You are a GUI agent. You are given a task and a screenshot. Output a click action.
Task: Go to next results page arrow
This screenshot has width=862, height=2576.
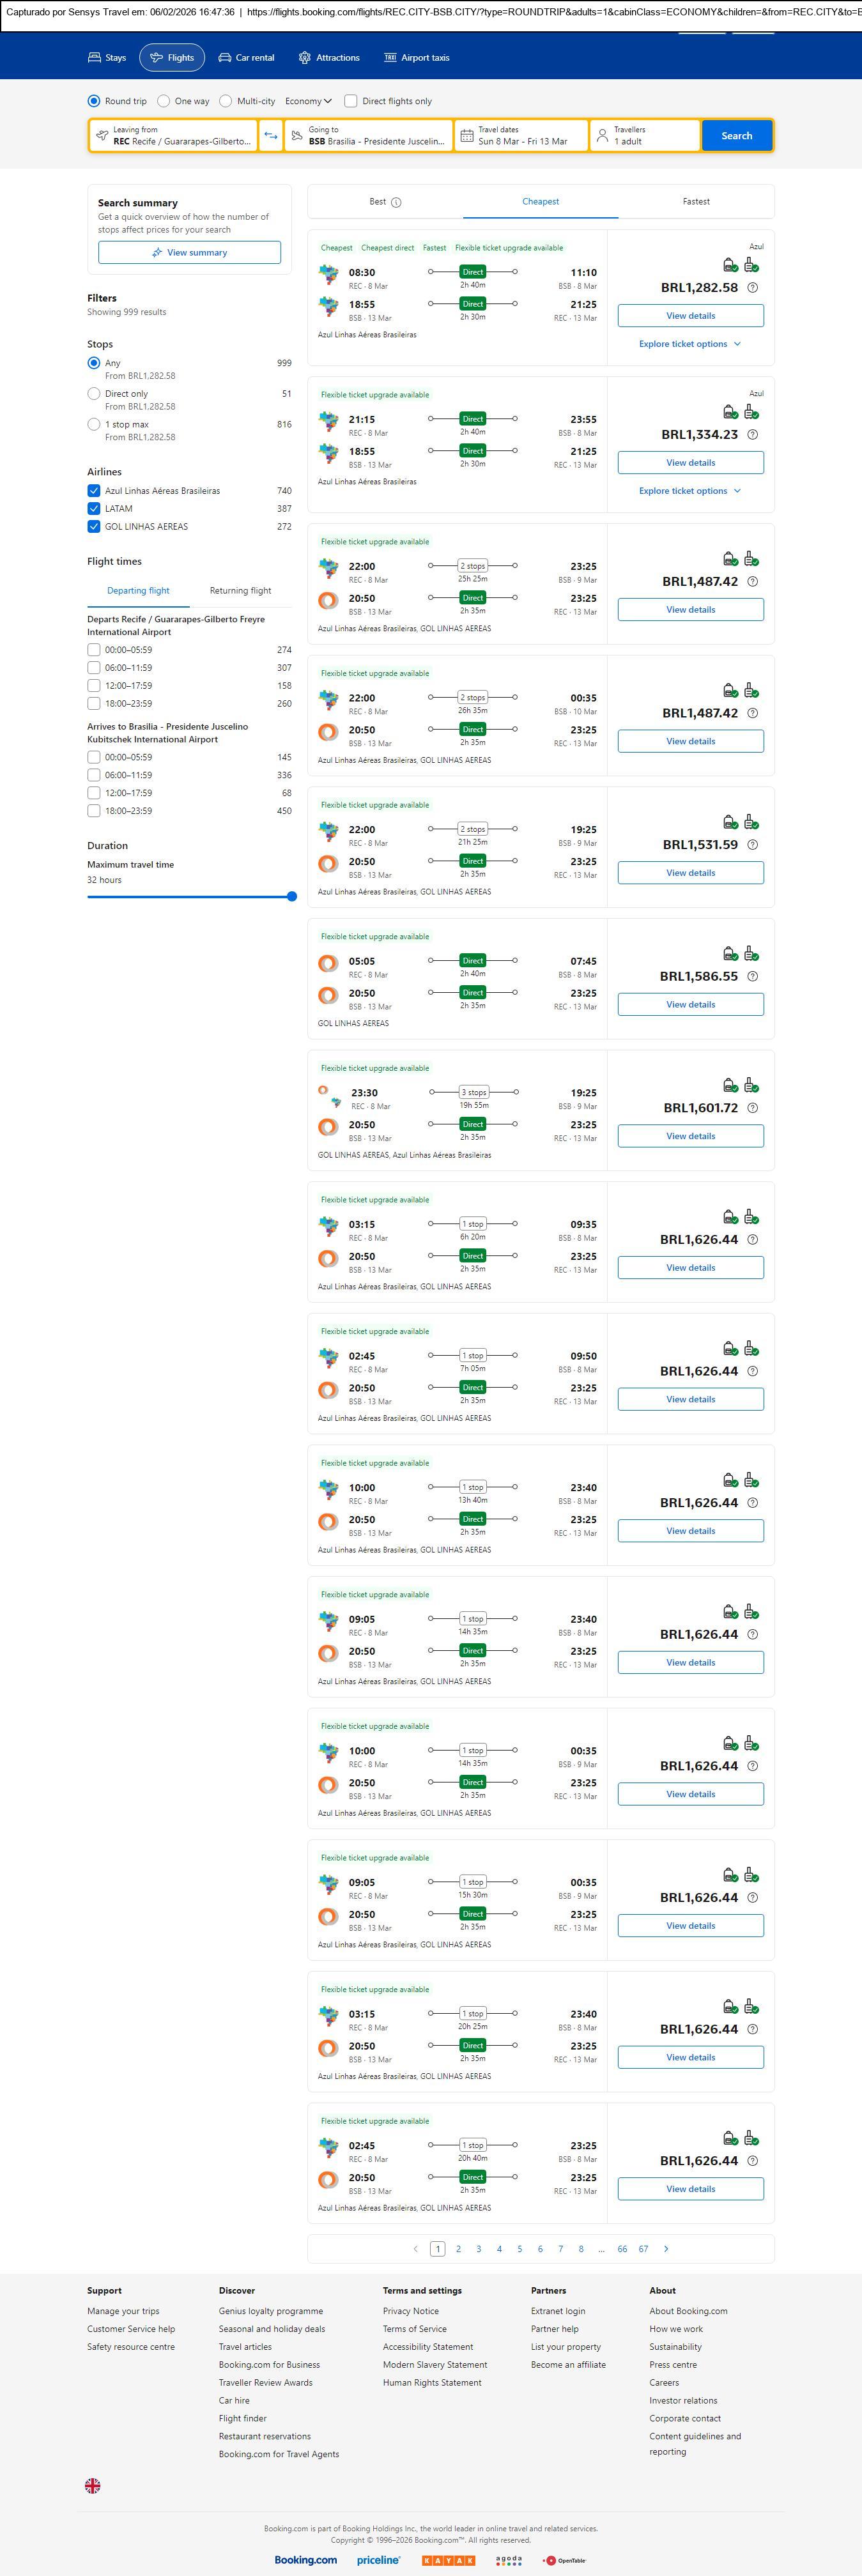click(666, 2249)
